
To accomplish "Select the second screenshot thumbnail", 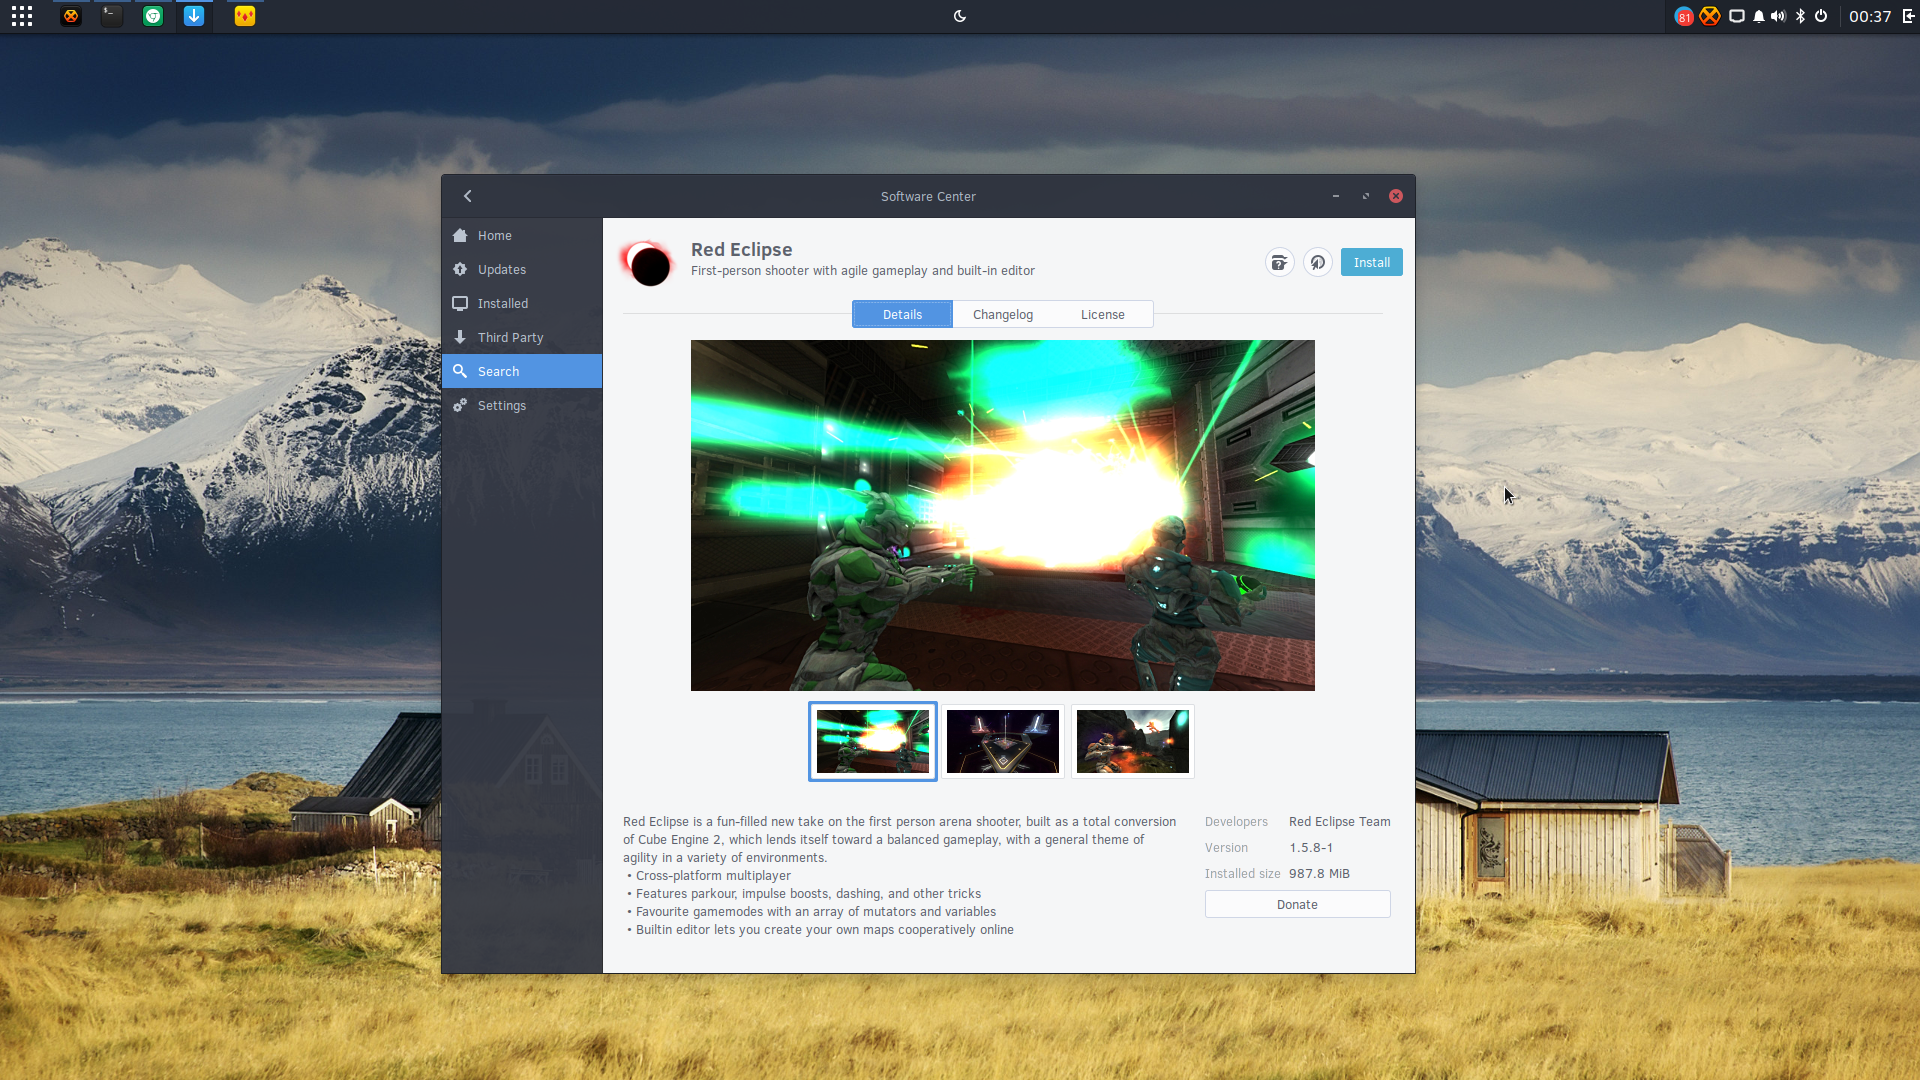I will coord(1002,741).
